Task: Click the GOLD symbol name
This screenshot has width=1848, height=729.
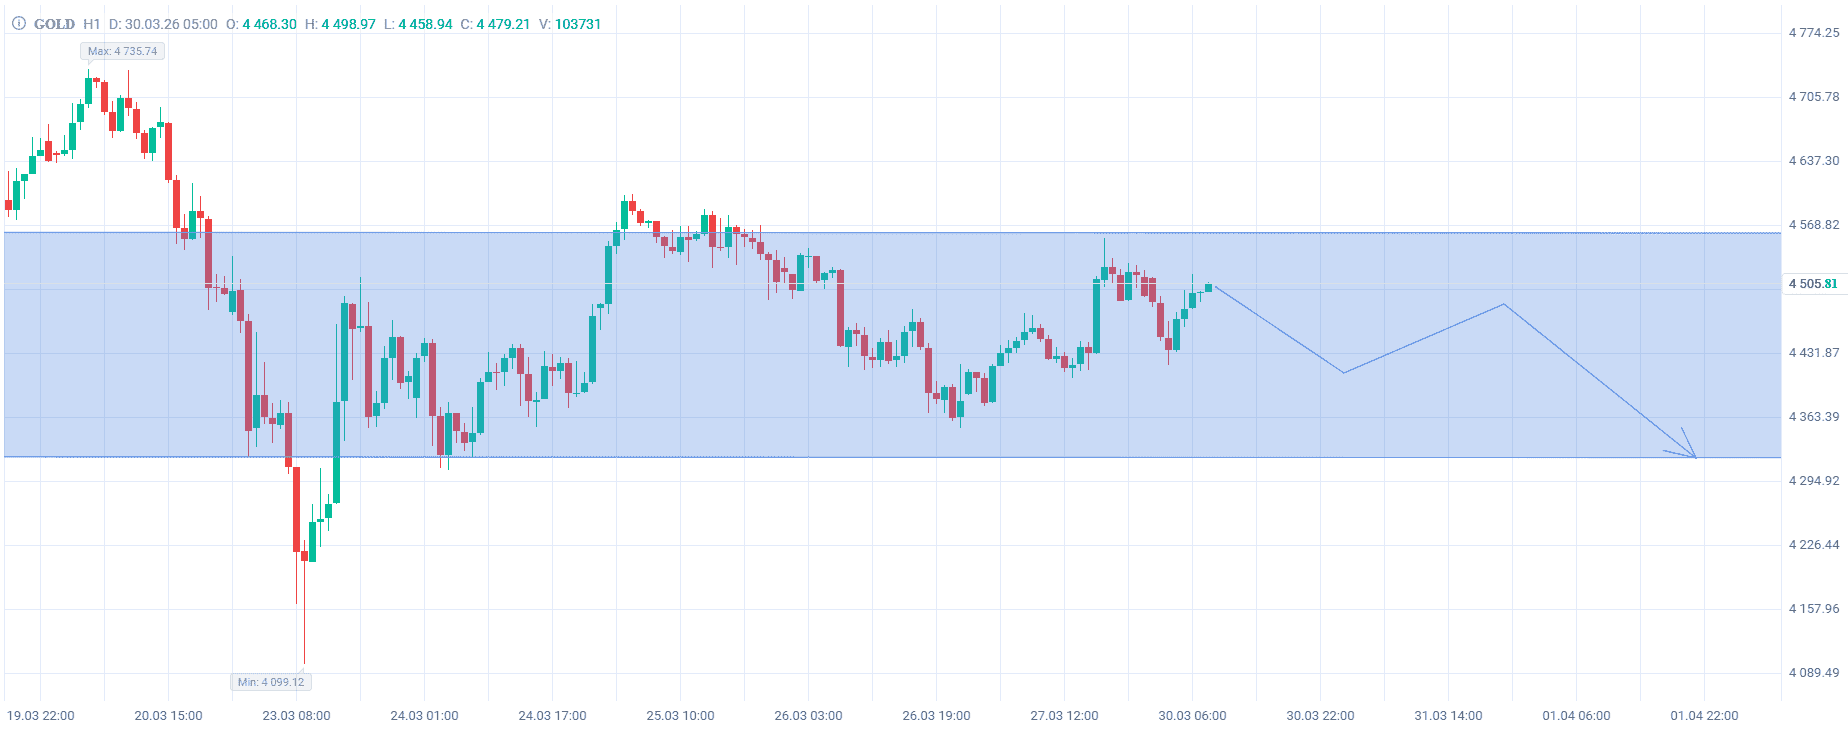Action: 54,24
